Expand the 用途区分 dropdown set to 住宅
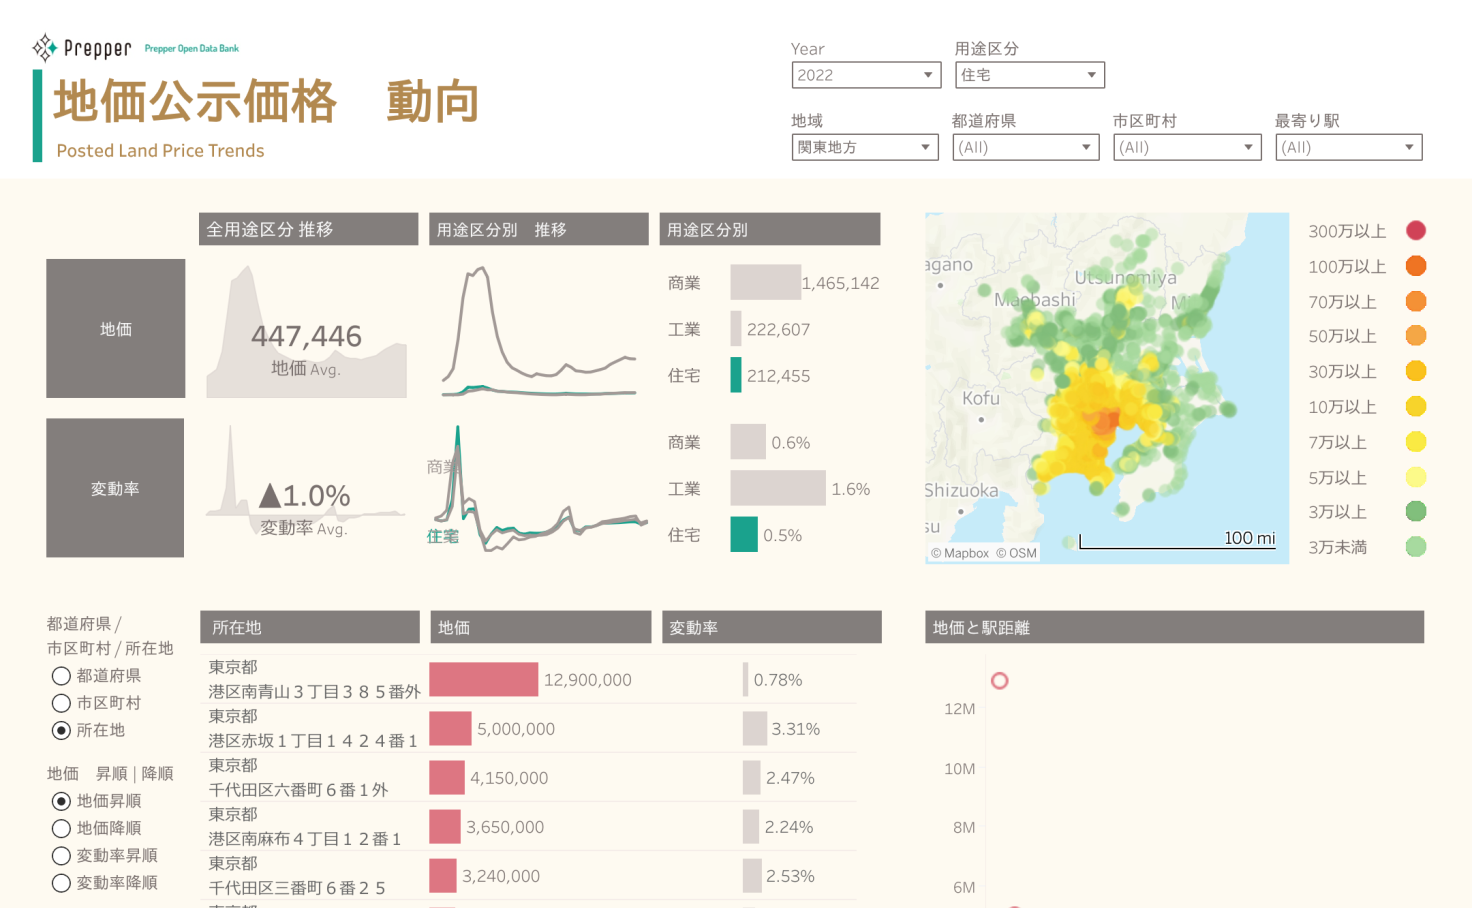The image size is (1472, 908). coord(1029,75)
